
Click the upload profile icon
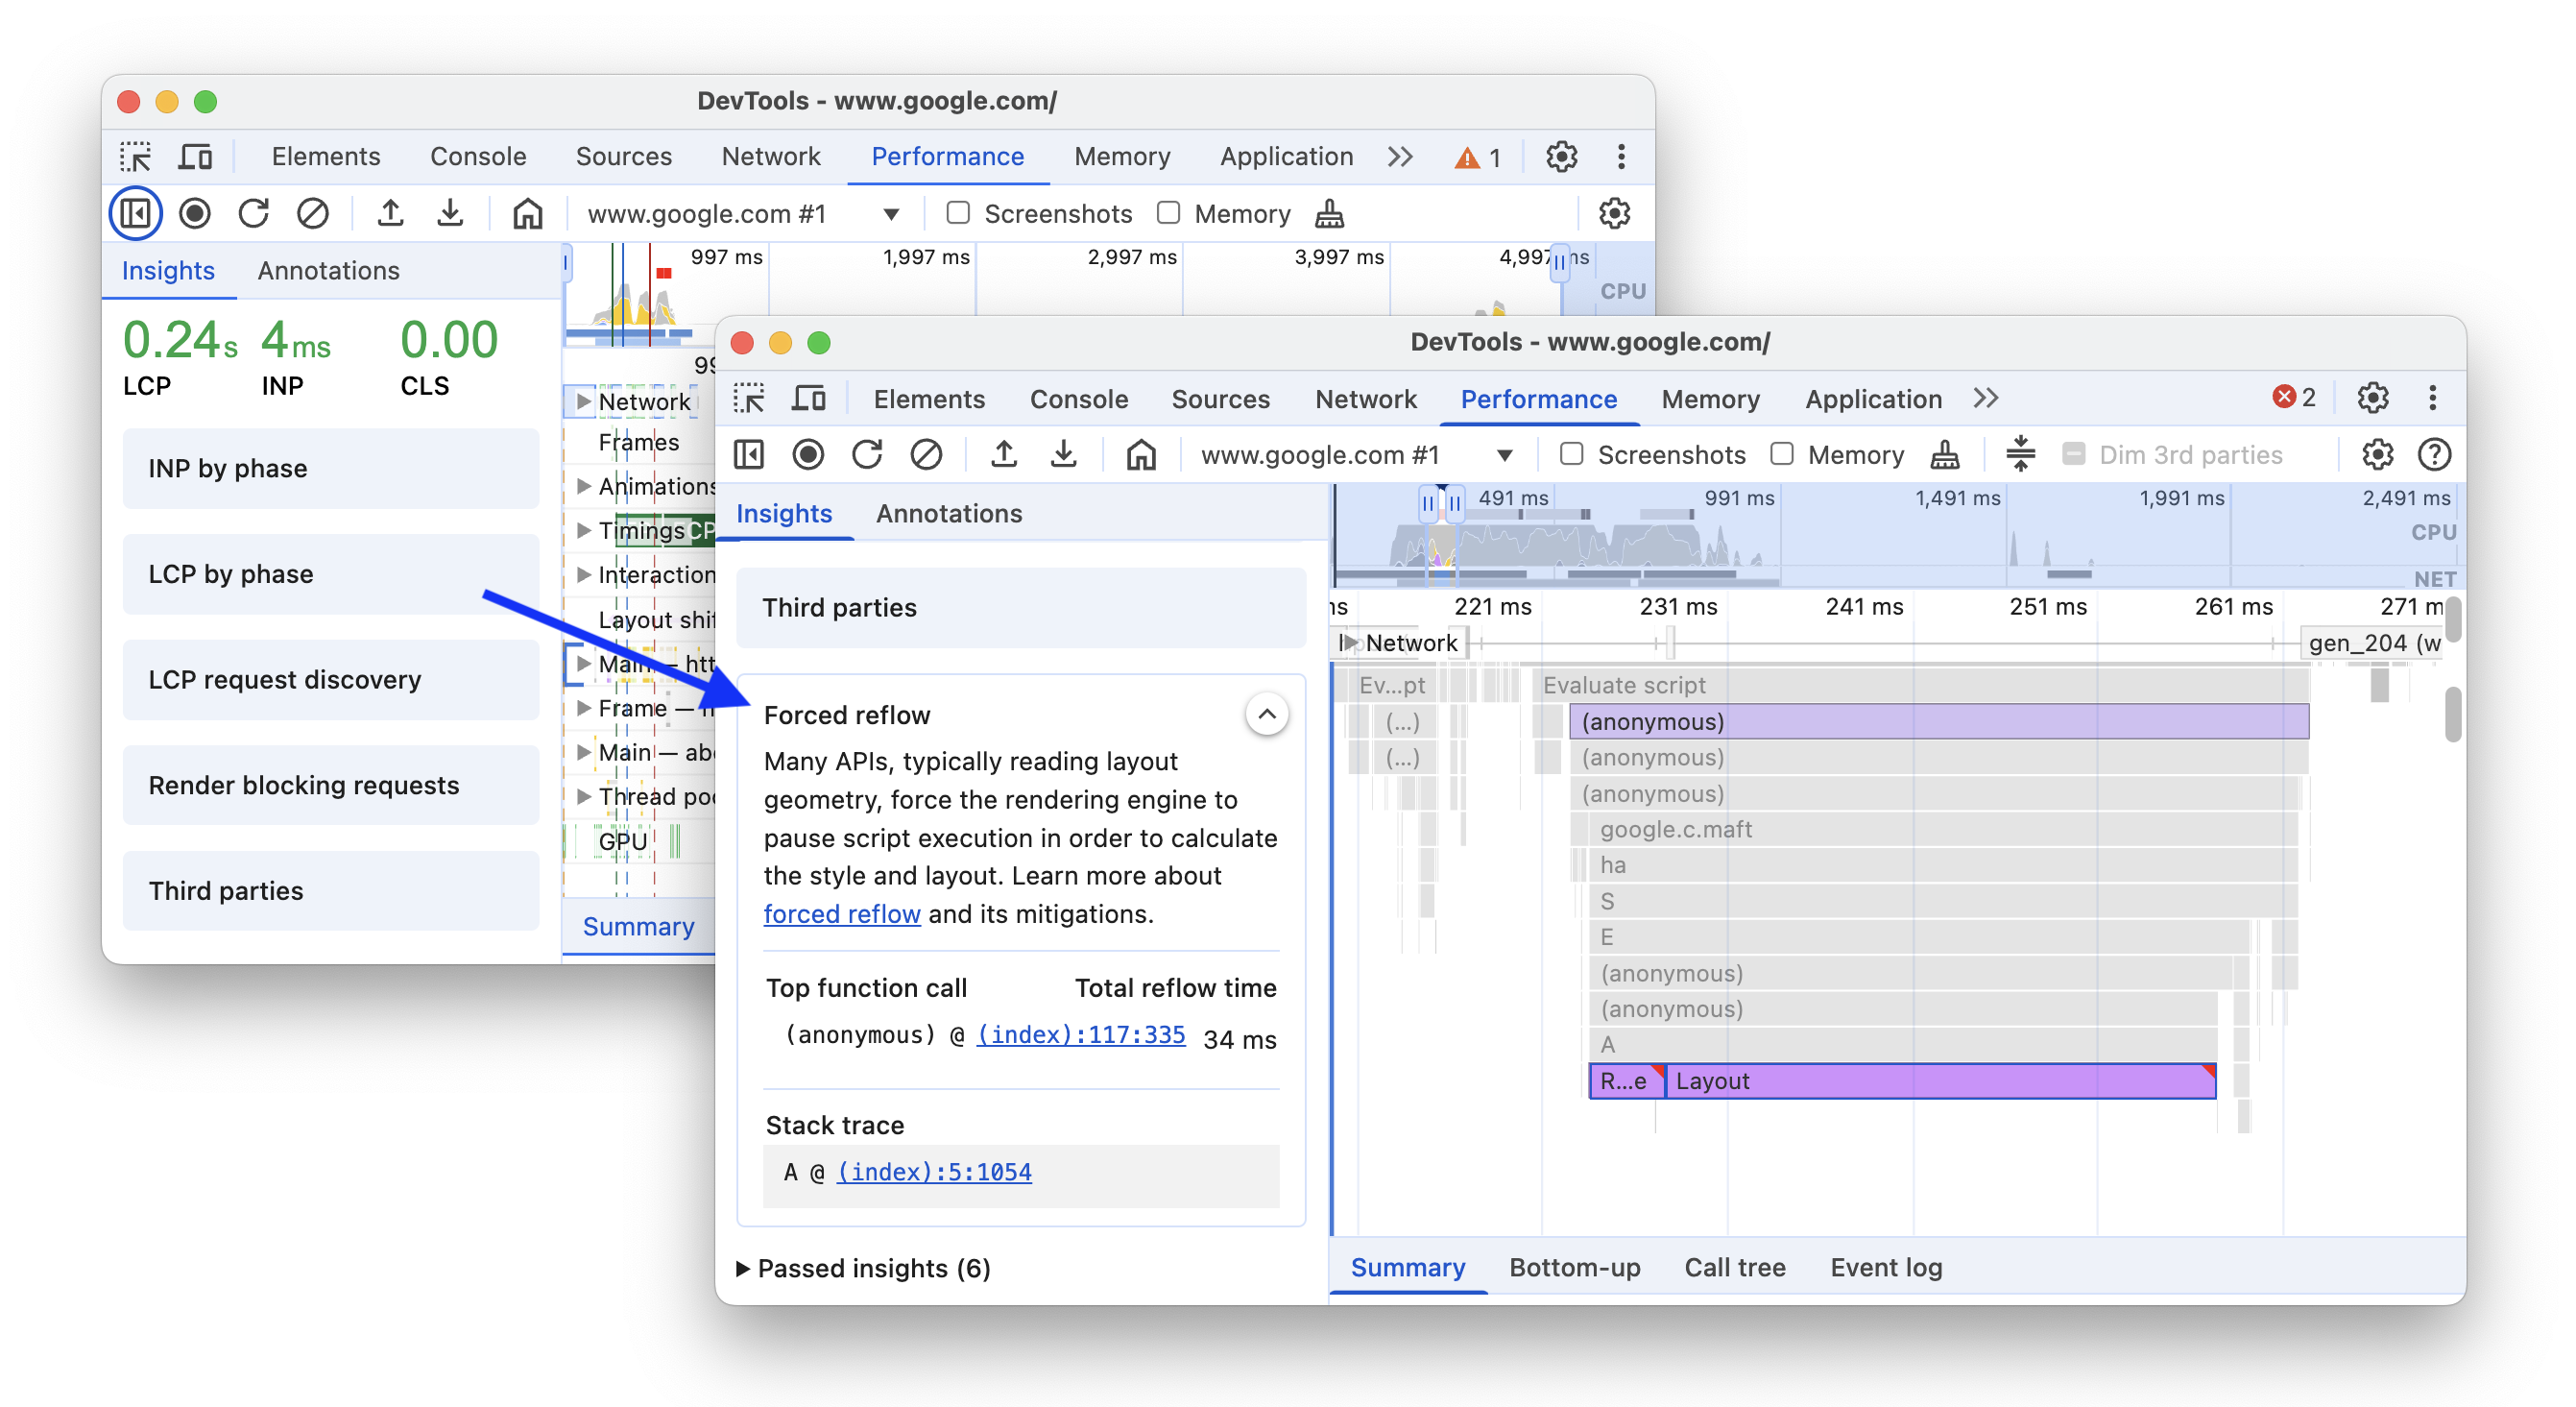[1000, 456]
